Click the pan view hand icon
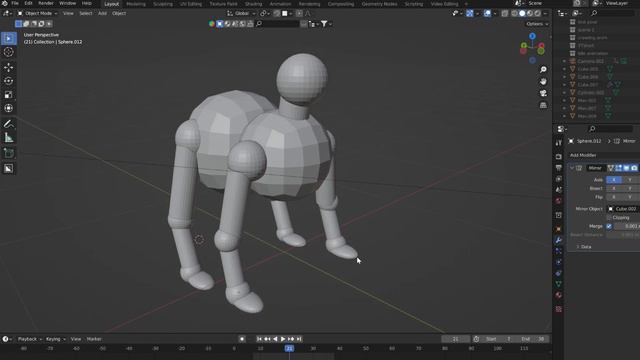The image size is (640, 360). click(543, 82)
